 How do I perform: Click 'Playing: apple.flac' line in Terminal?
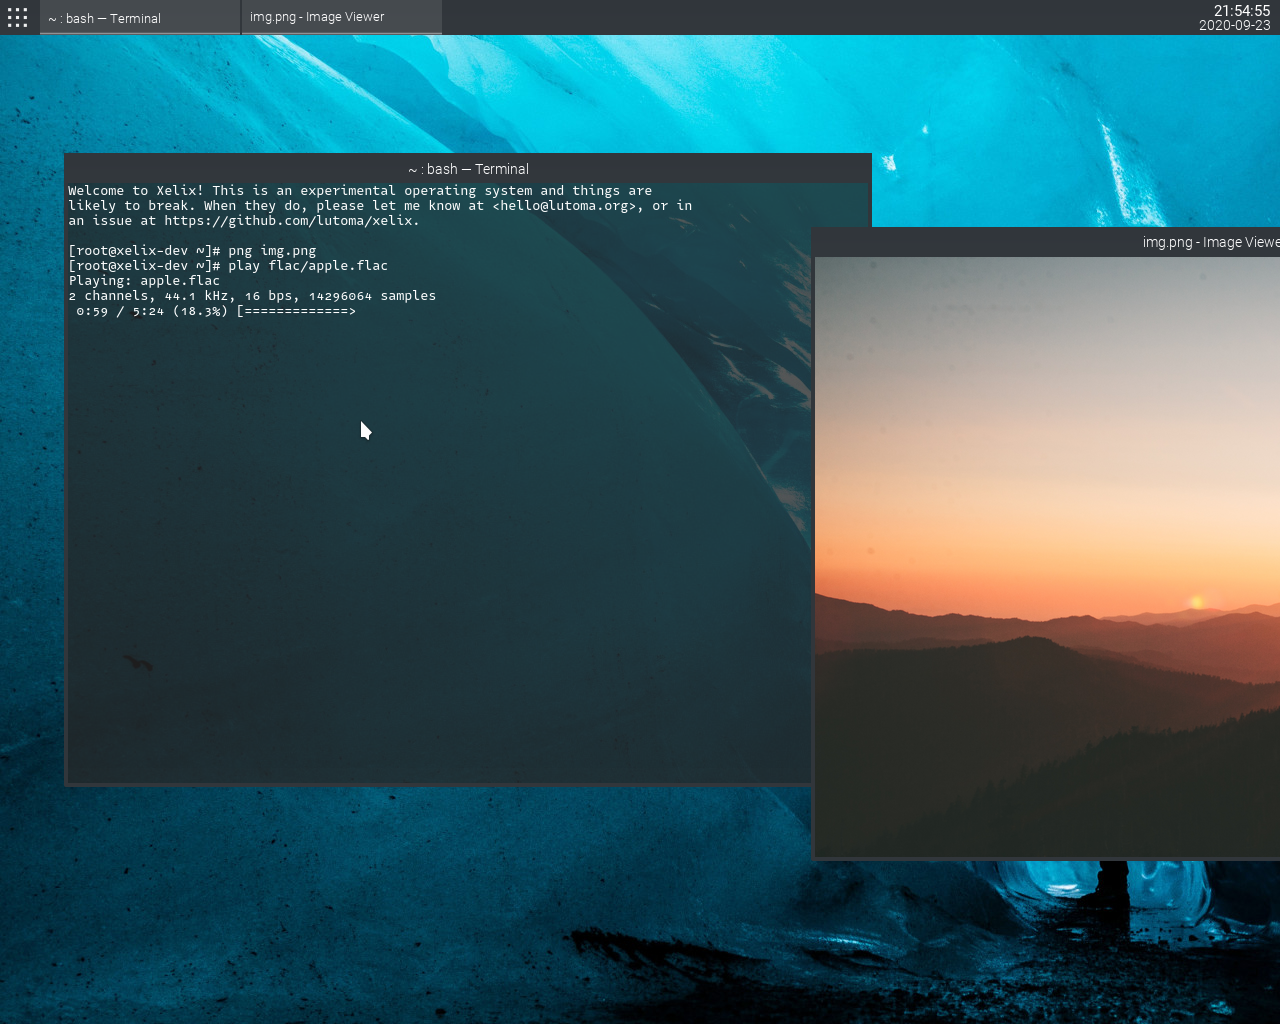click(144, 281)
